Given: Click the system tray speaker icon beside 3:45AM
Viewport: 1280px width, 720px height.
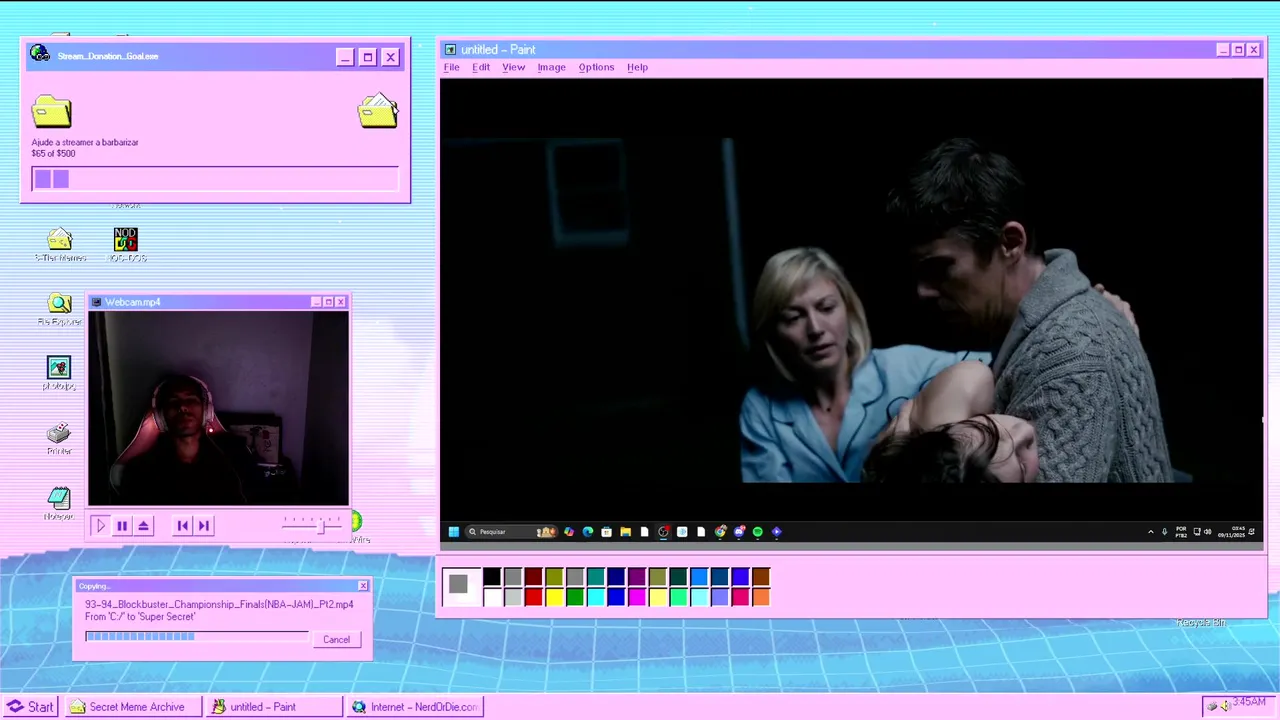Looking at the screenshot, I should (1224, 706).
